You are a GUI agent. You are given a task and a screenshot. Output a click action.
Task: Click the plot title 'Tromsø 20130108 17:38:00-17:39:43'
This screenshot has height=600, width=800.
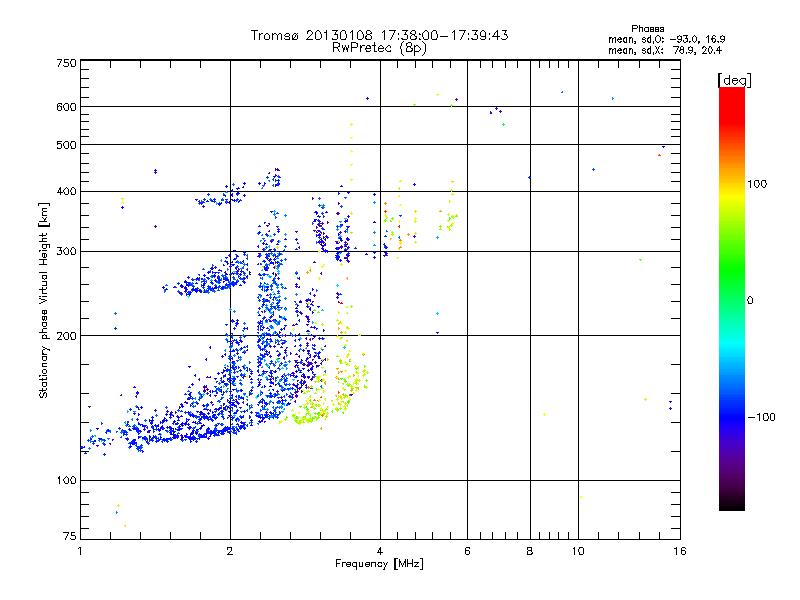point(379,35)
